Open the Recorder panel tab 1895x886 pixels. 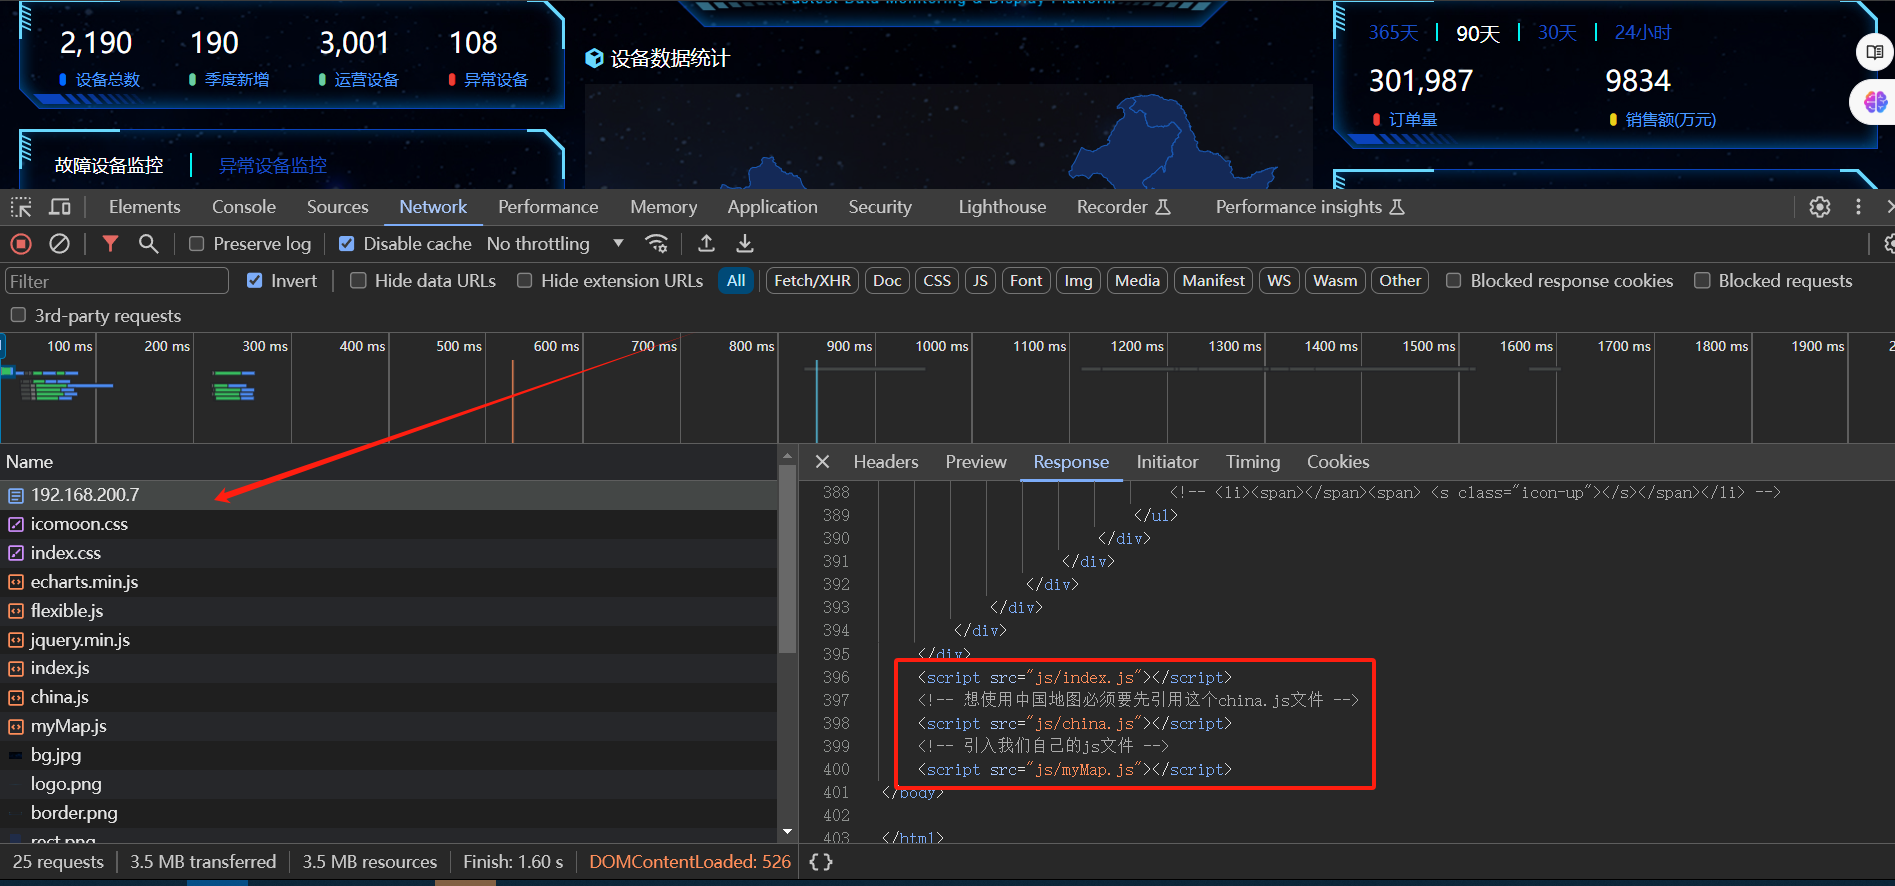pos(1123,207)
